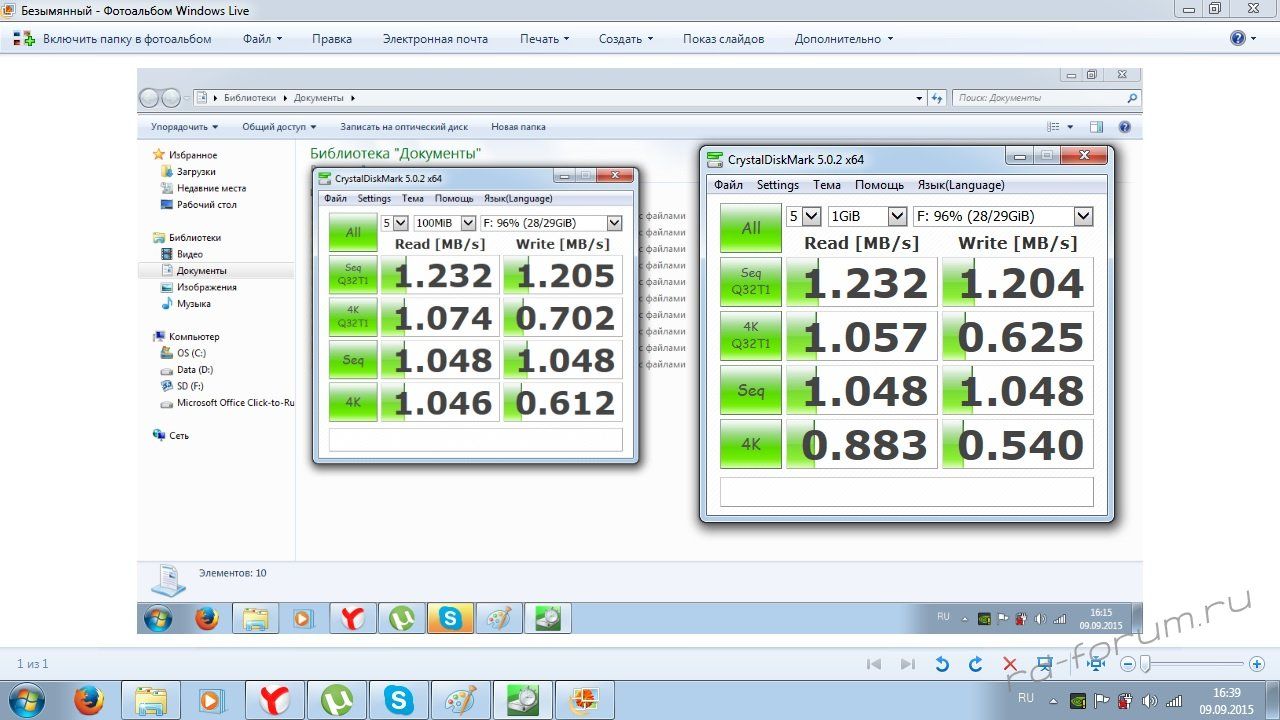Click 'Упорядочить' in Explorer window toolbar
Image resolution: width=1280 pixels, height=720 pixels.
pos(184,127)
